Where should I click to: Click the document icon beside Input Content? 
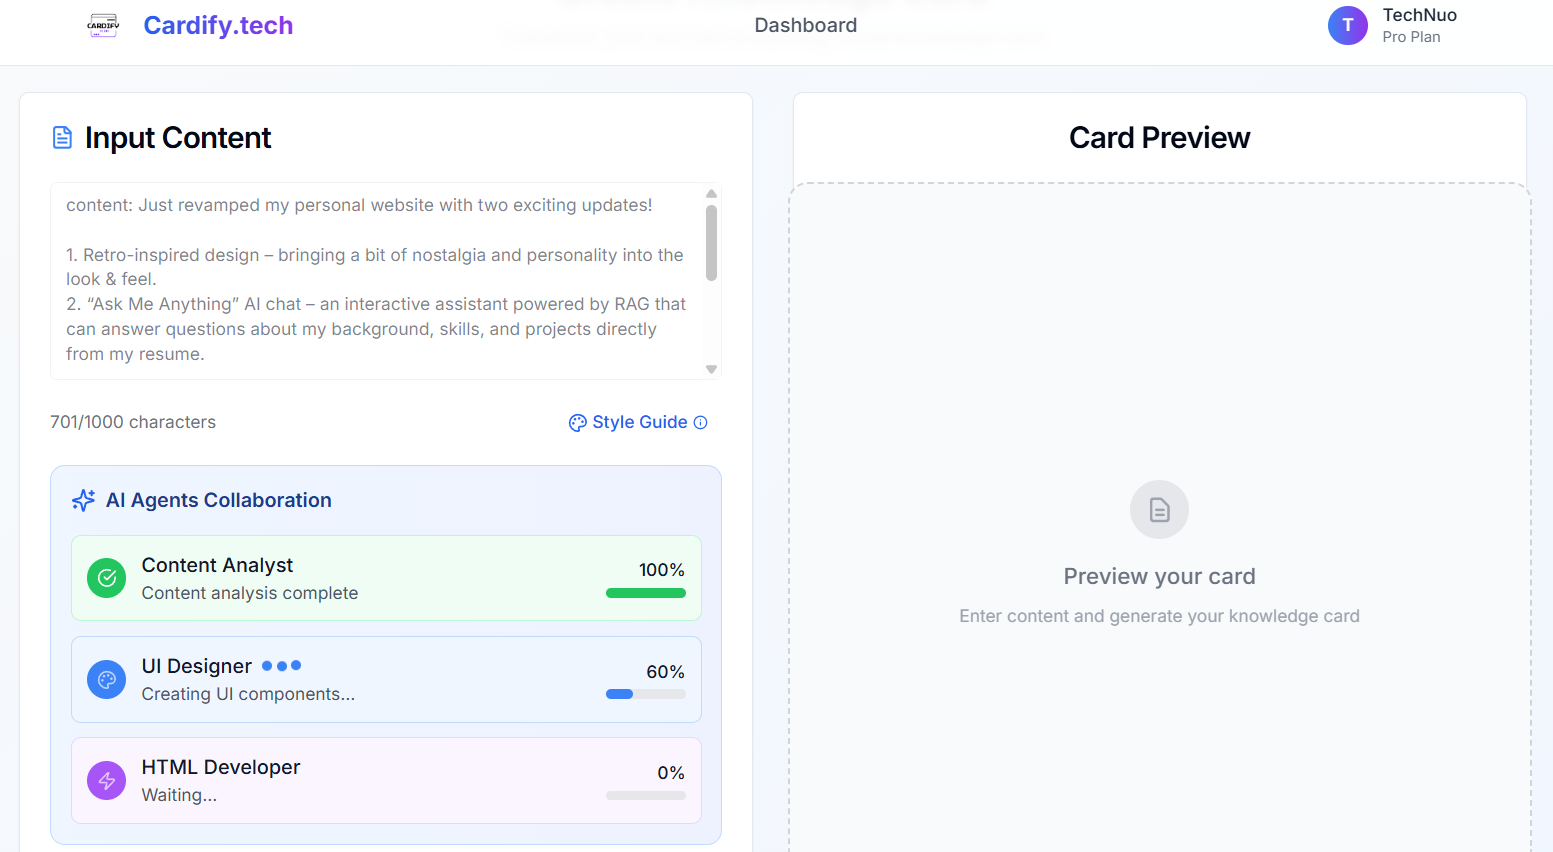62,137
